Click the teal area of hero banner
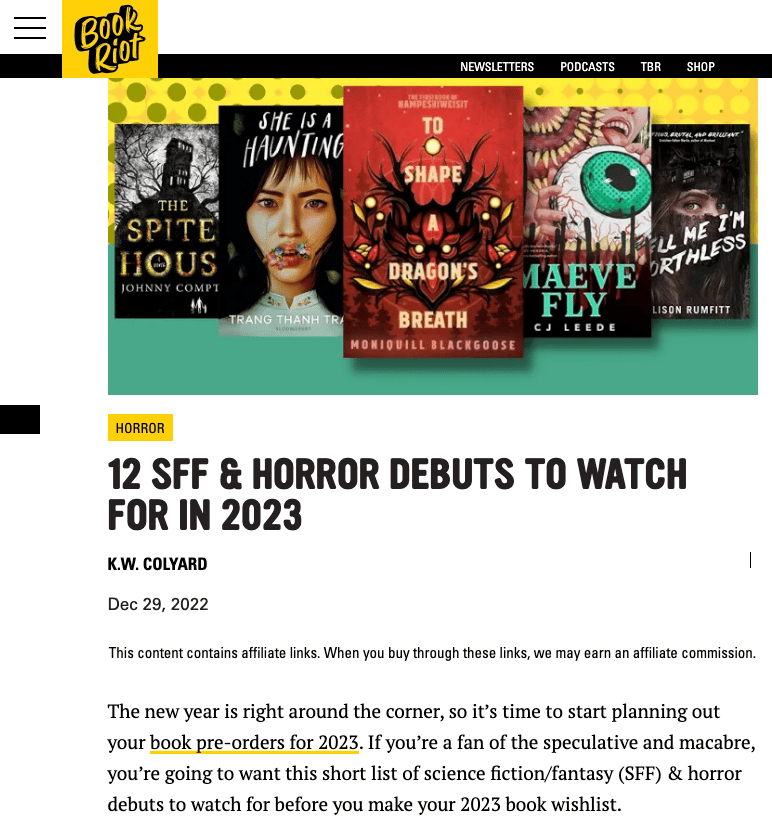Image resolution: width=772 pixels, height=825 pixels. click(433, 374)
